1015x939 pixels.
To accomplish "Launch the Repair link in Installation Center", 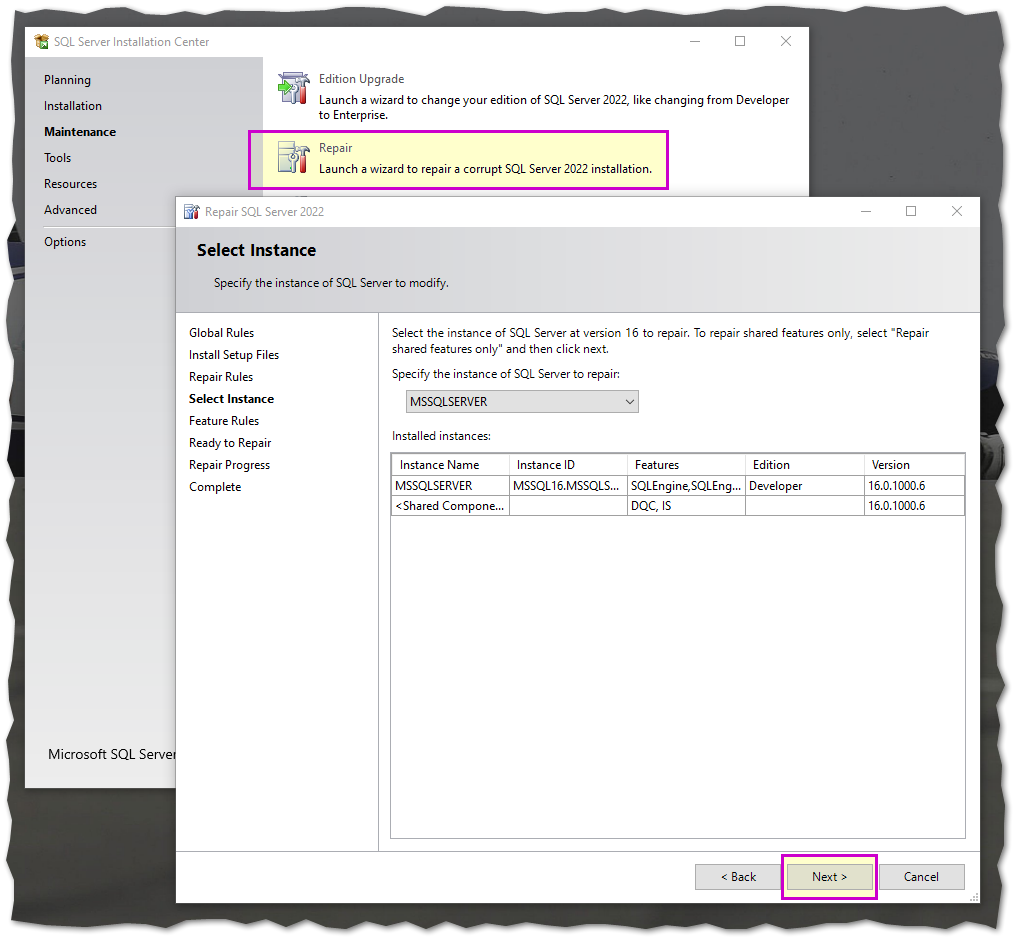I will 335,148.
